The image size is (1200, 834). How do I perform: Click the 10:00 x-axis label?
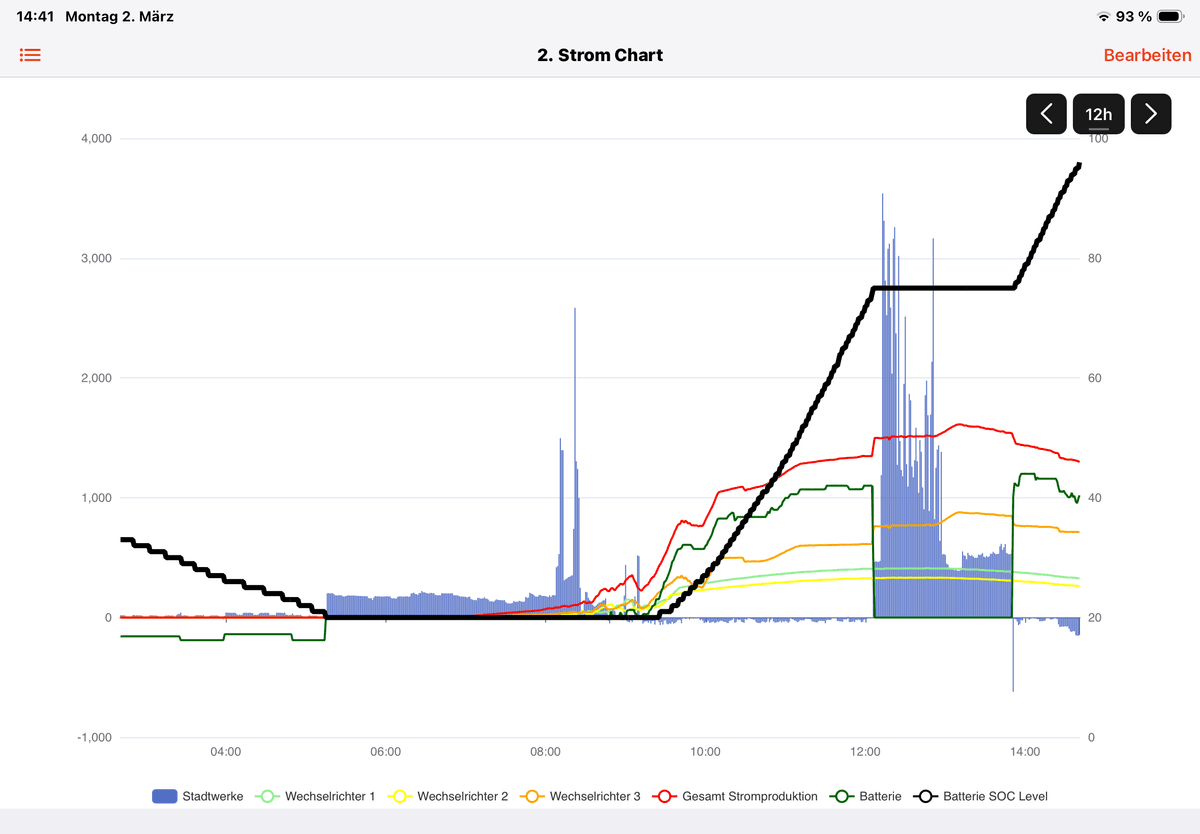pyautogui.click(x=706, y=752)
